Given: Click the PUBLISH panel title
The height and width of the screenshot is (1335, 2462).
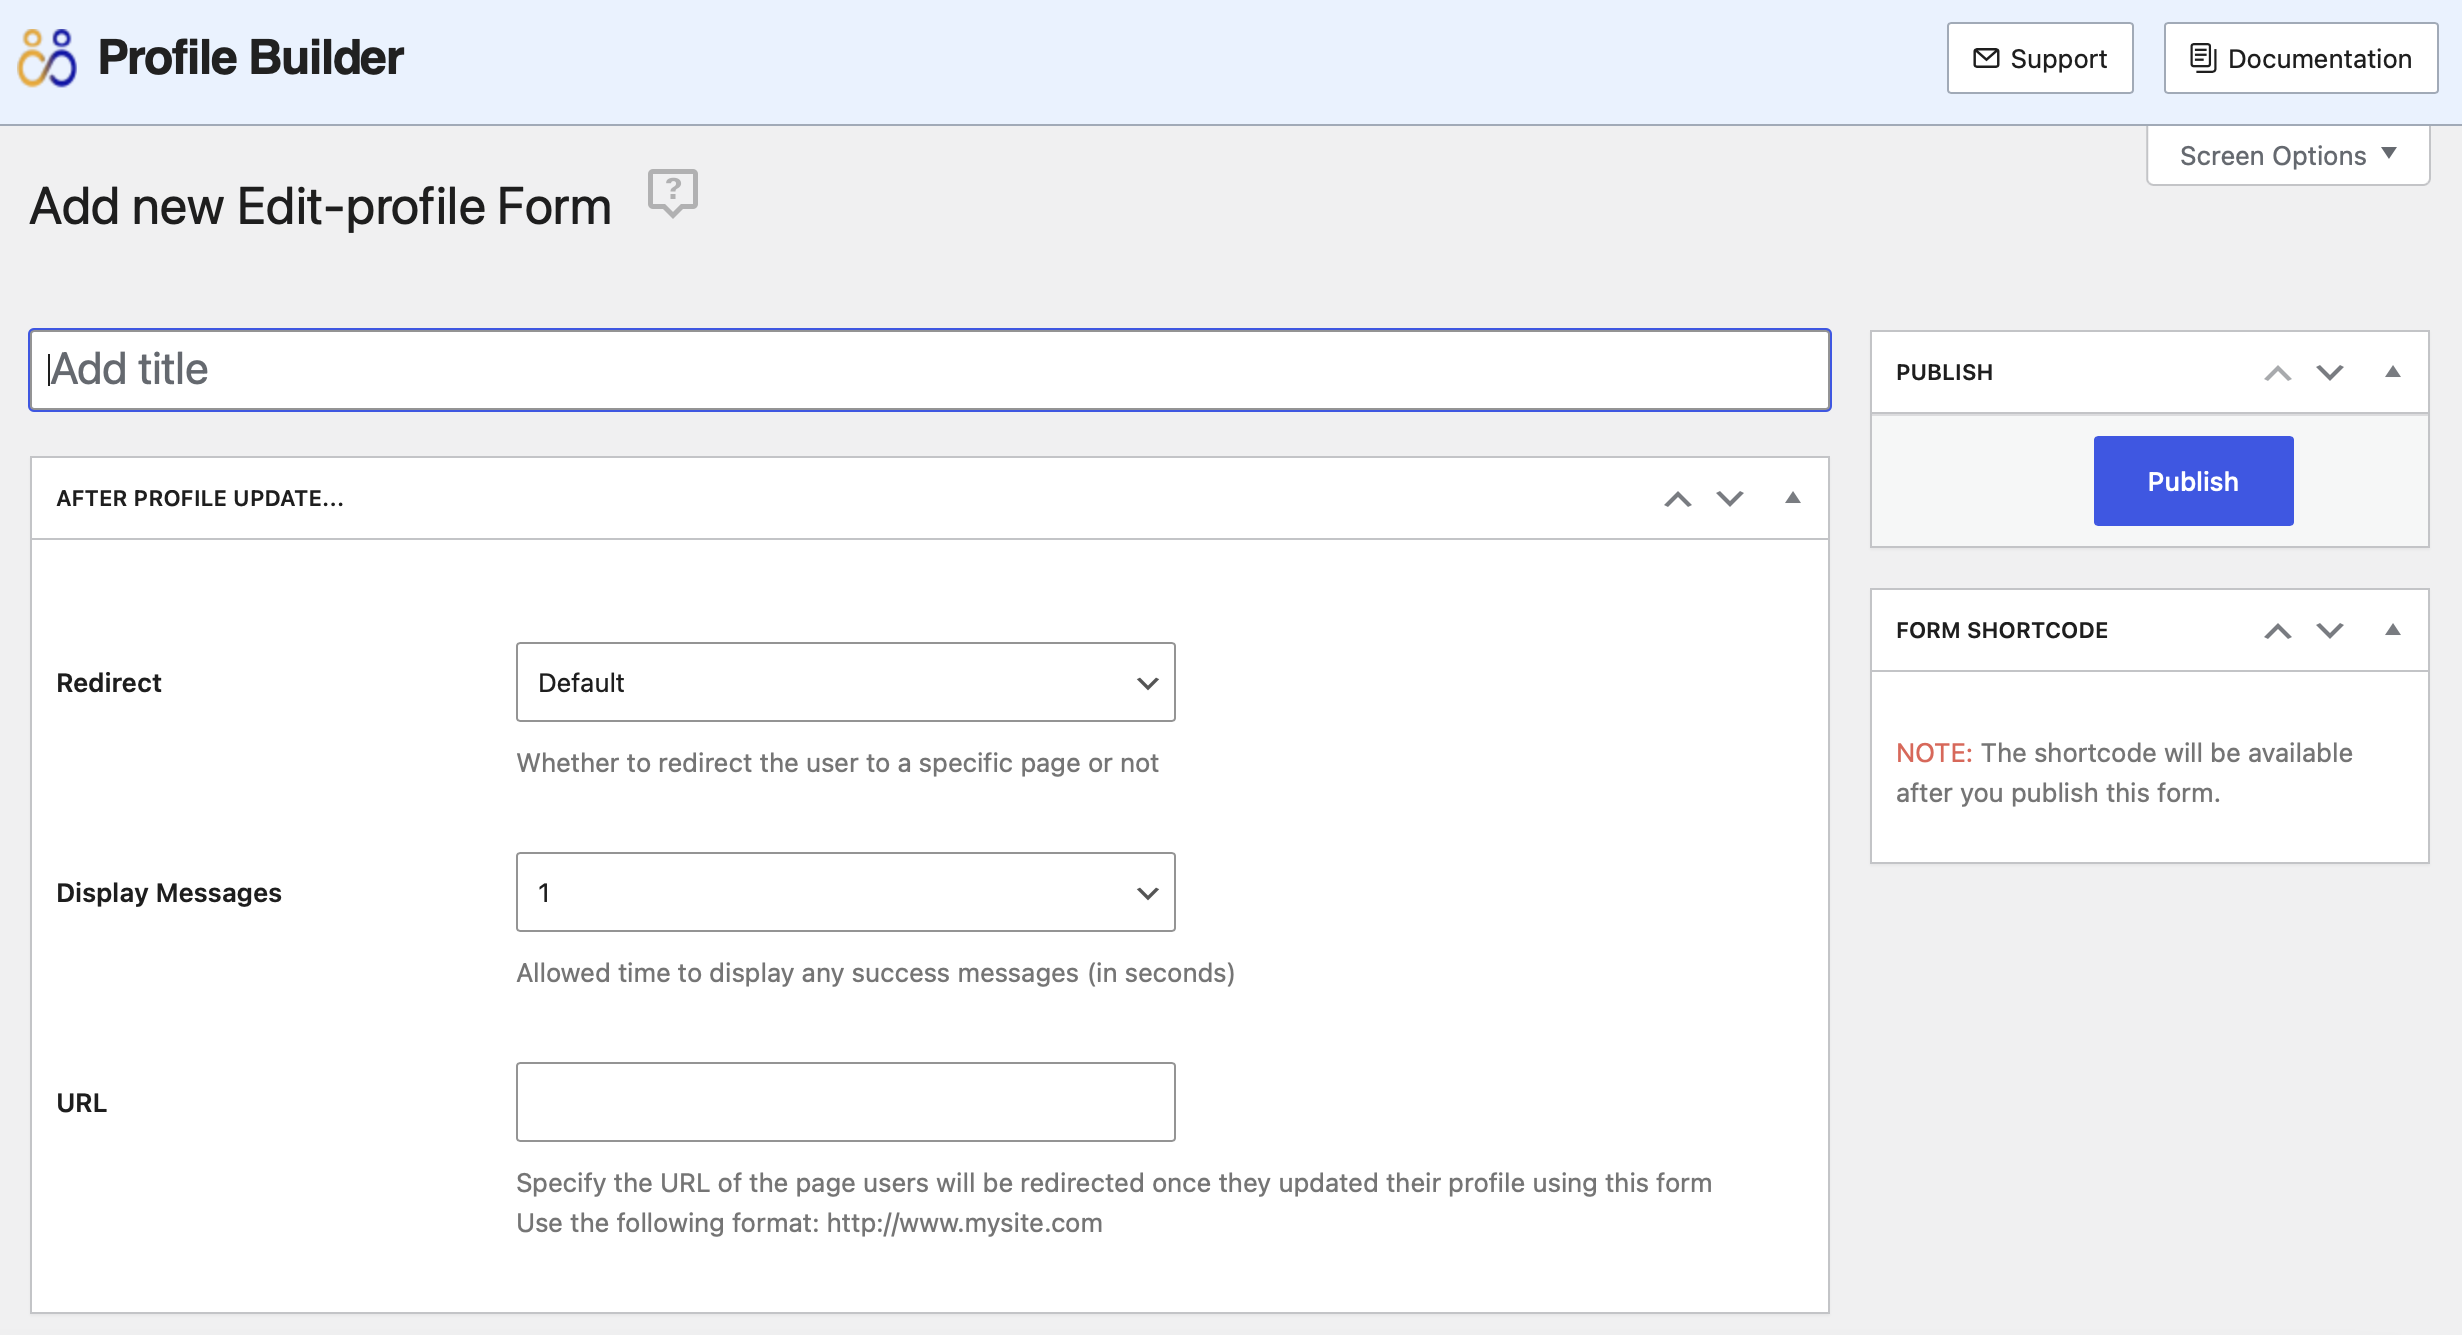Looking at the screenshot, I should tap(1944, 372).
